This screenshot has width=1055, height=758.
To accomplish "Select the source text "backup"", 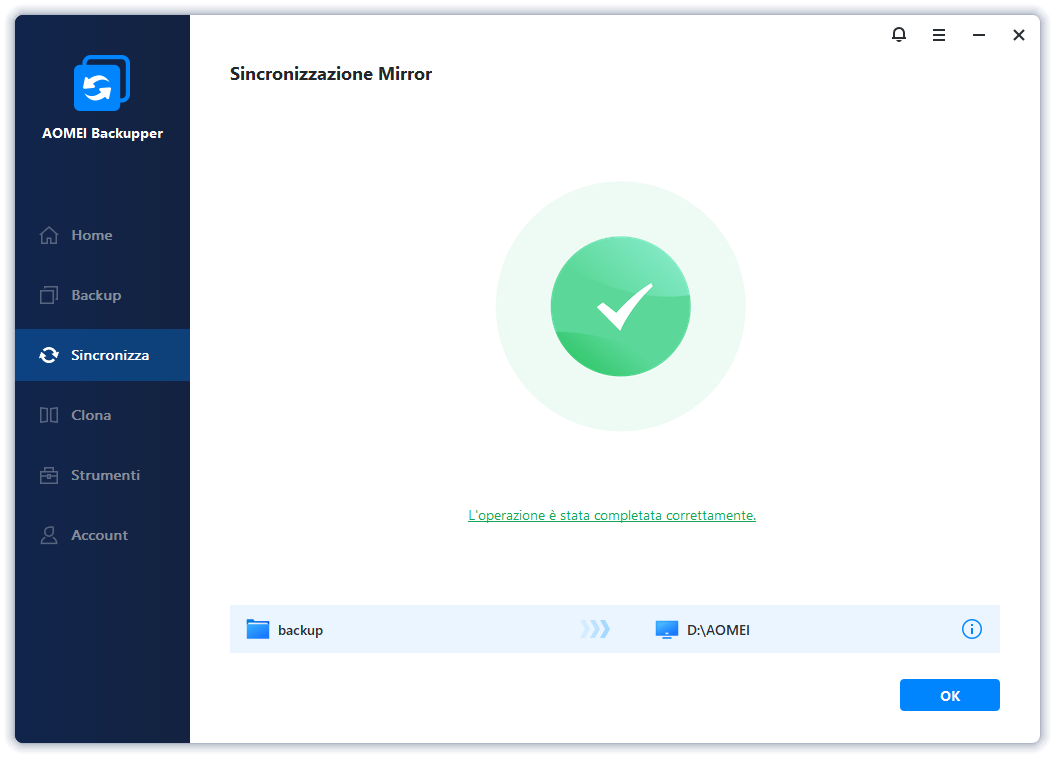I will tap(300, 630).
